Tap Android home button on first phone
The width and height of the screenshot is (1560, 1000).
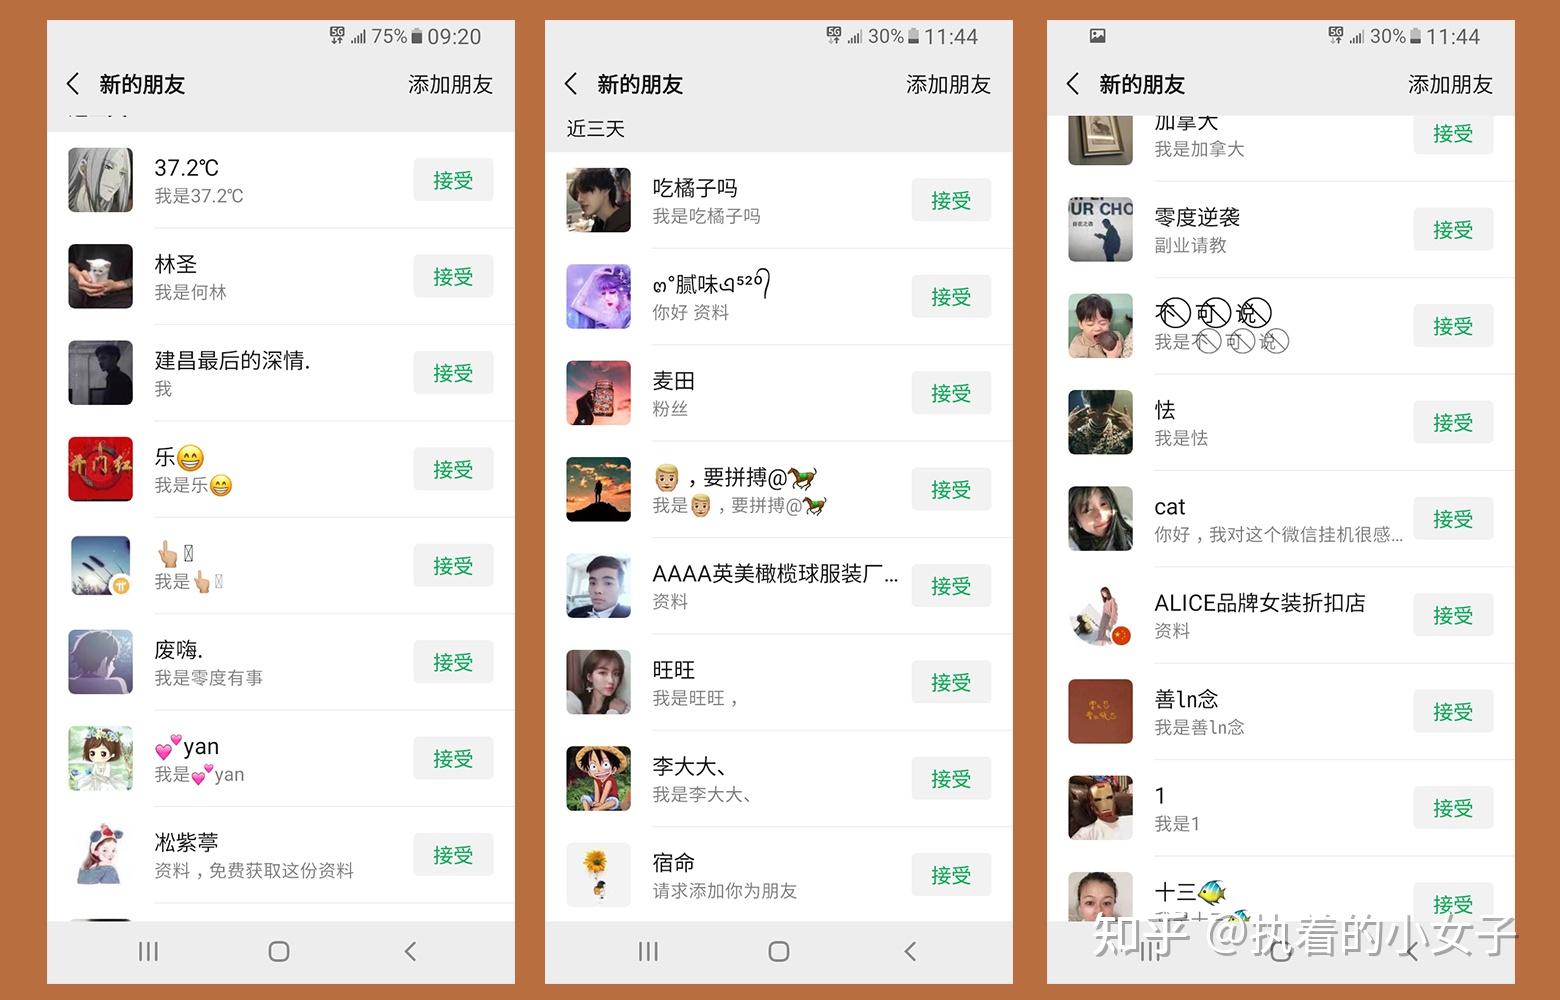279,951
